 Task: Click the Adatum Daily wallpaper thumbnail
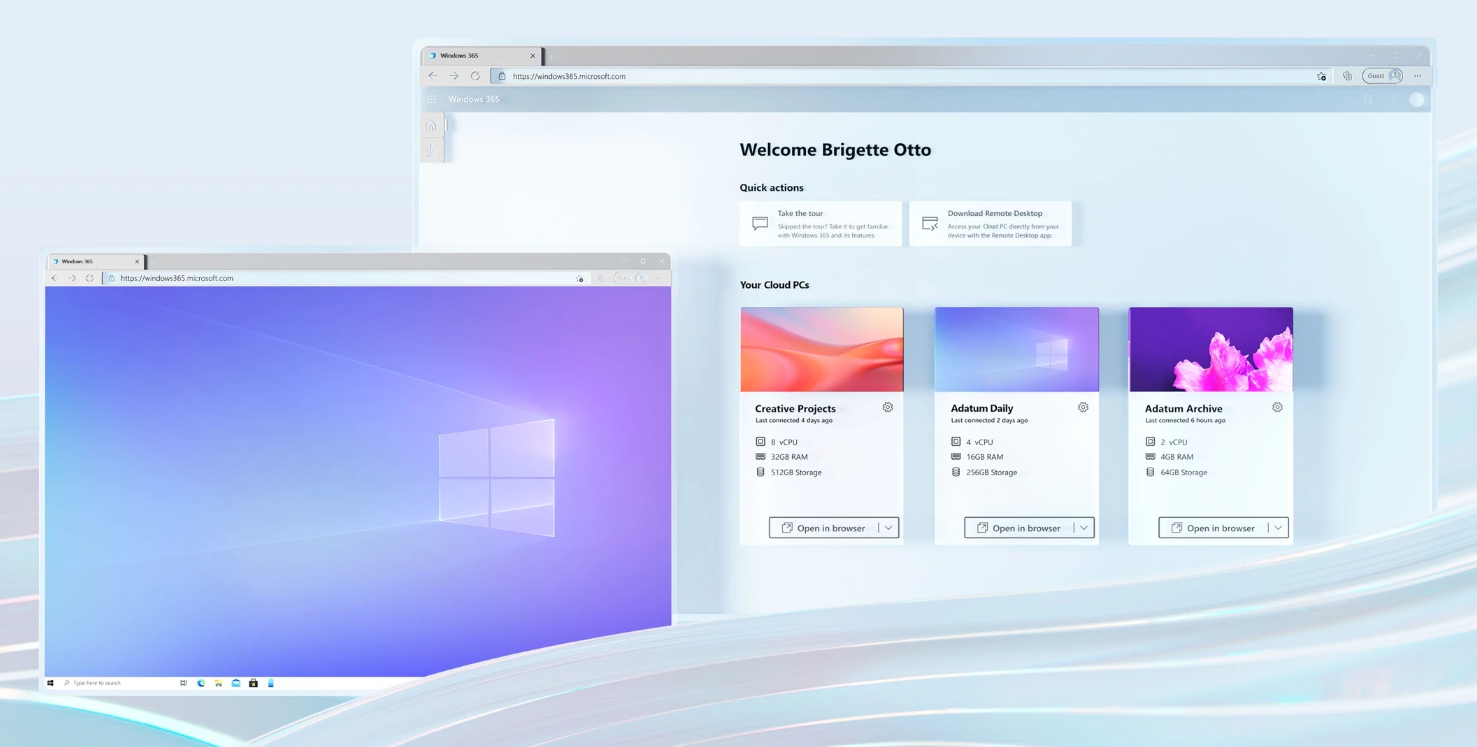[1016, 349]
